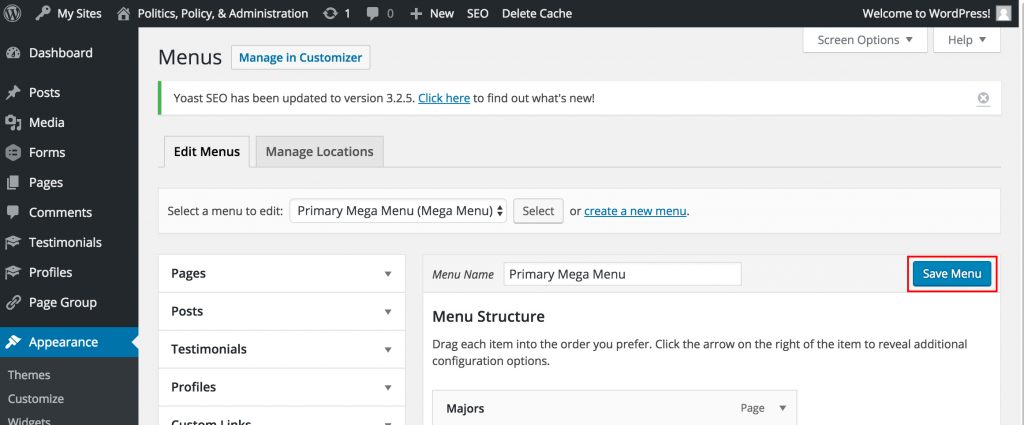This screenshot has height=425, width=1024.
Task: Dismiss the Yoast SEO notice
Action: tap(983, 98)
